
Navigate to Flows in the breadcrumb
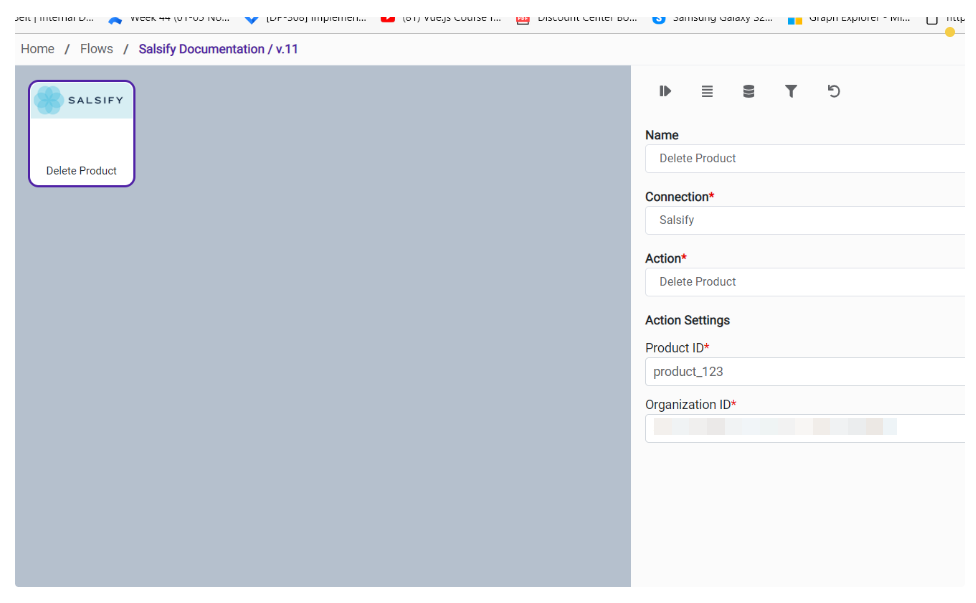click(x=97, y=49)
